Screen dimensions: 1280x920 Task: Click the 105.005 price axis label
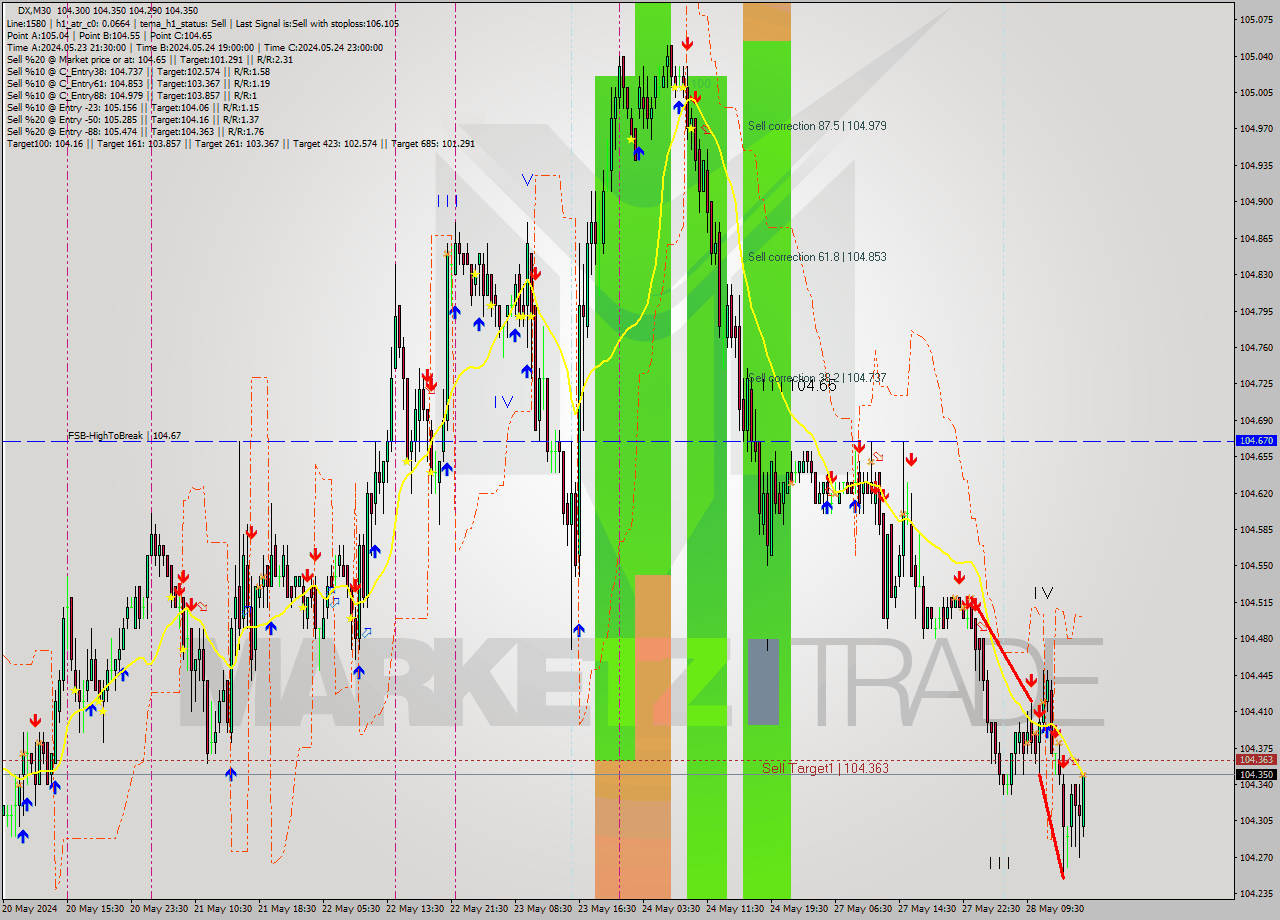coord(1256,93)
